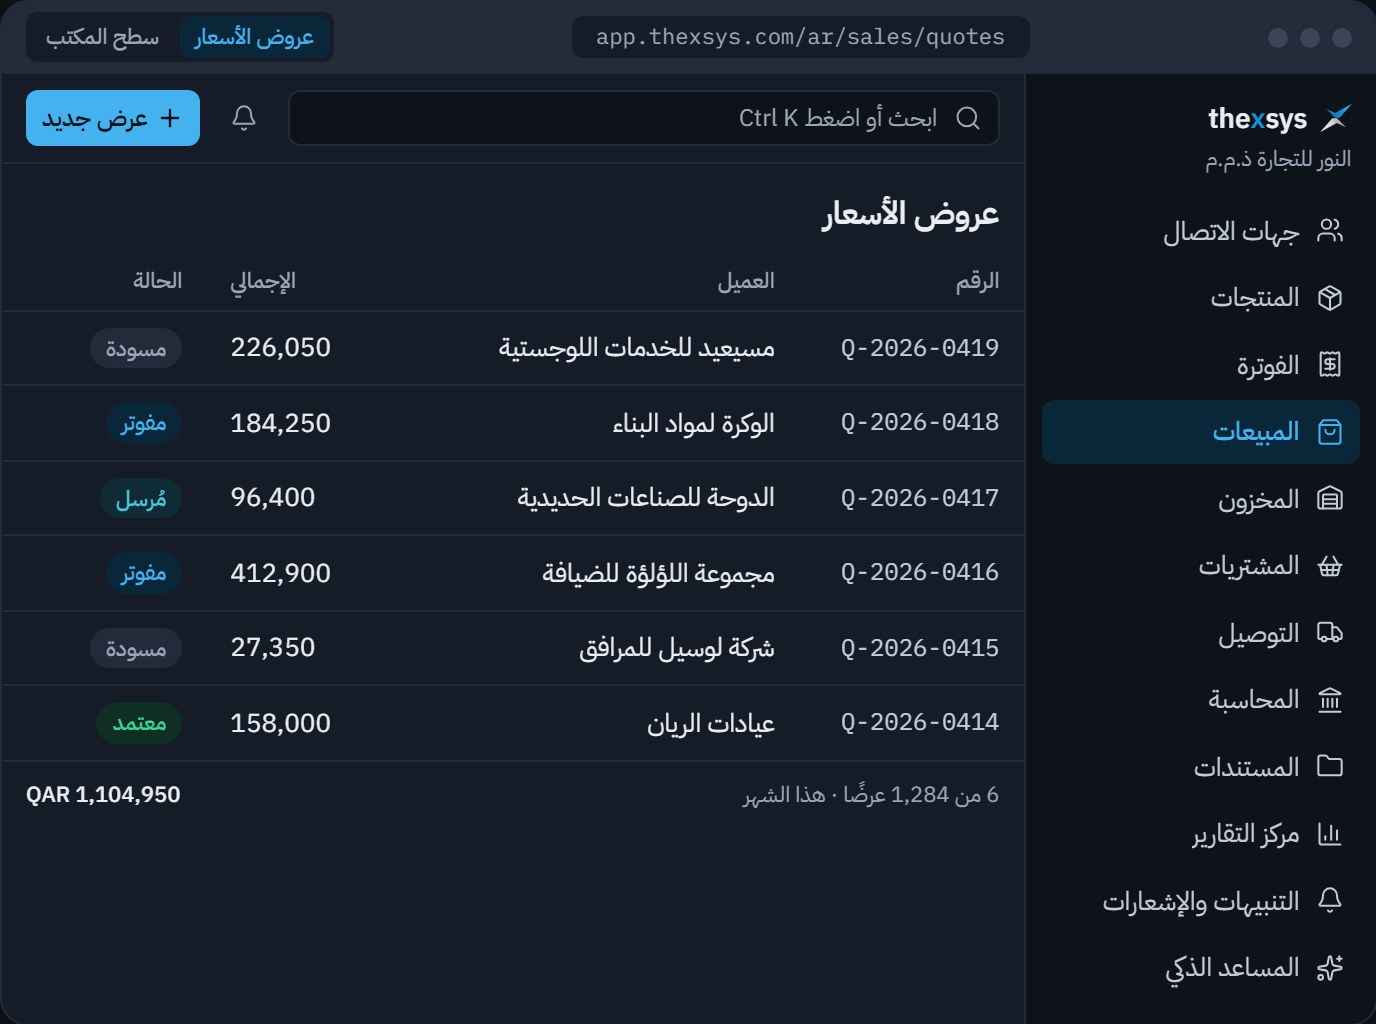This screenshot has height=1024, width=1376.
Task: Create a new quote with عرض جديد
Action: click(113, 118)
